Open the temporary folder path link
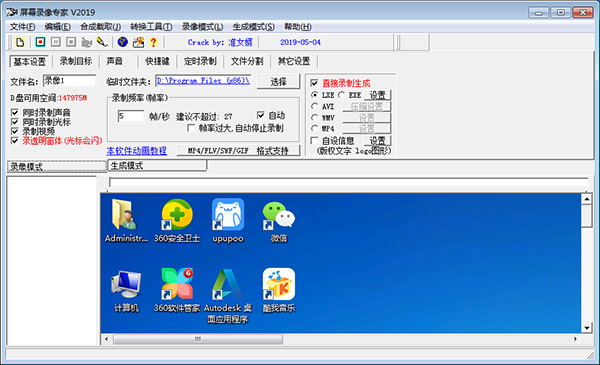Viewport: 600px width, 365px height. tap(203, 81)
